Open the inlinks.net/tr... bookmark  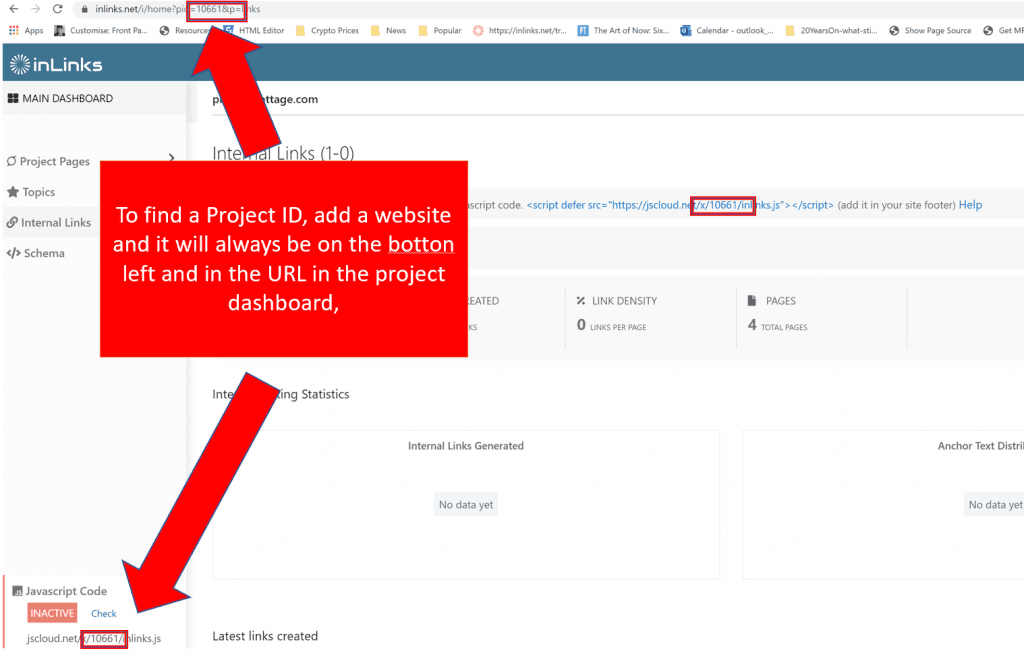pos(520,31)
